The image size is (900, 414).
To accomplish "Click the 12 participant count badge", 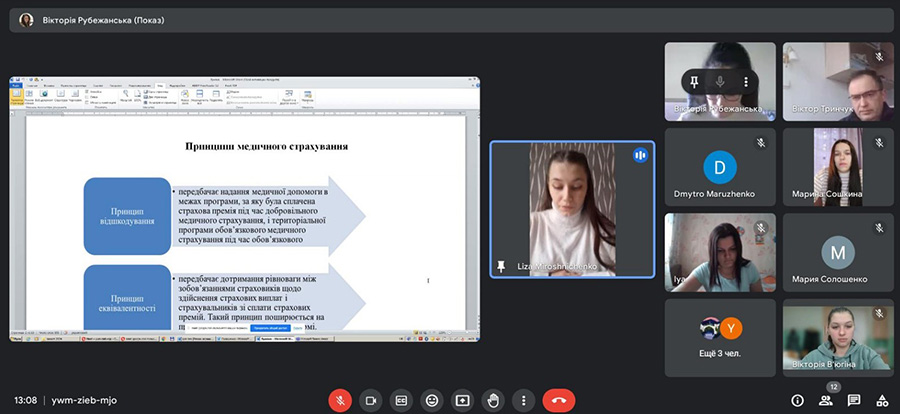I will click(x=833, y=387).
